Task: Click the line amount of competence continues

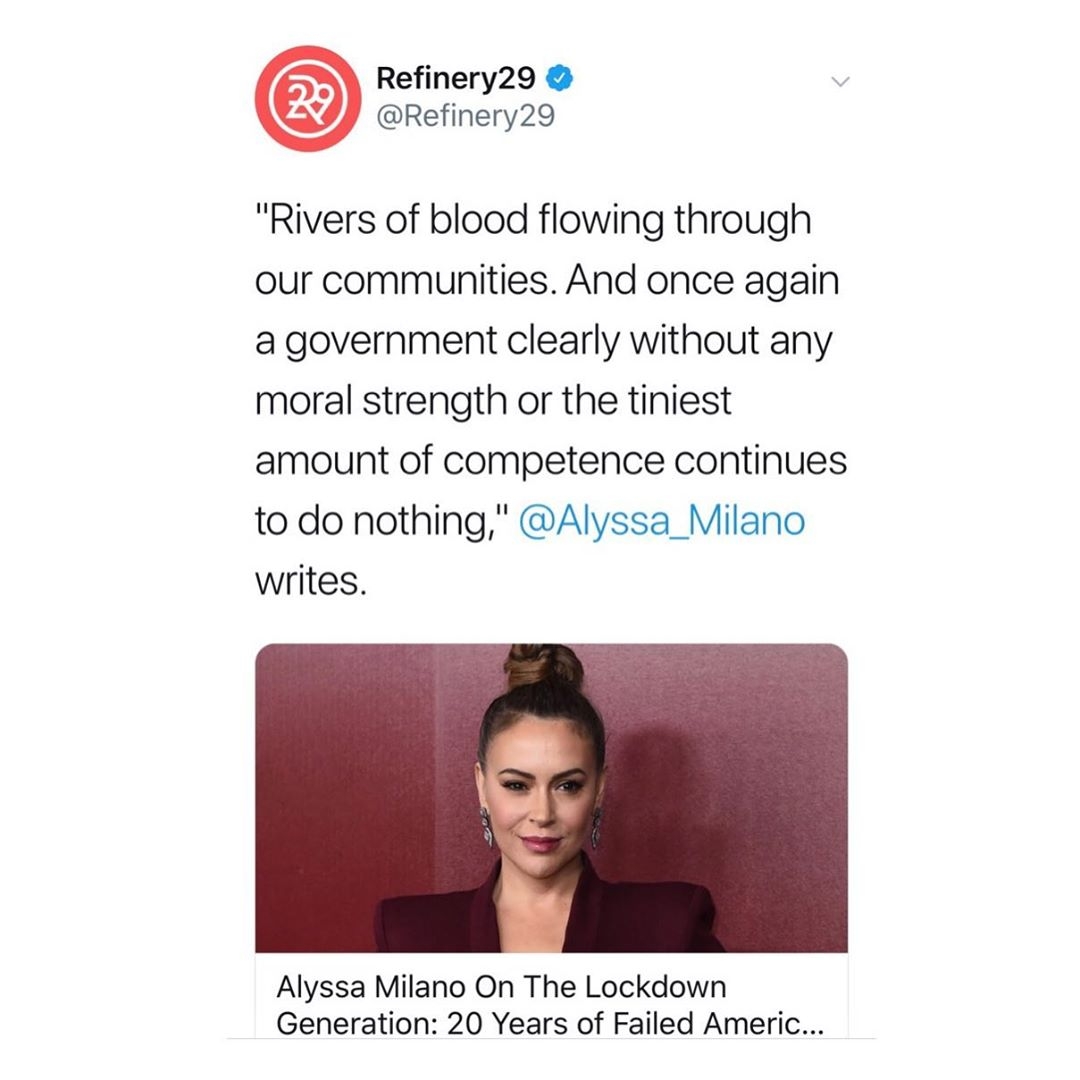Action: point(551,460)
